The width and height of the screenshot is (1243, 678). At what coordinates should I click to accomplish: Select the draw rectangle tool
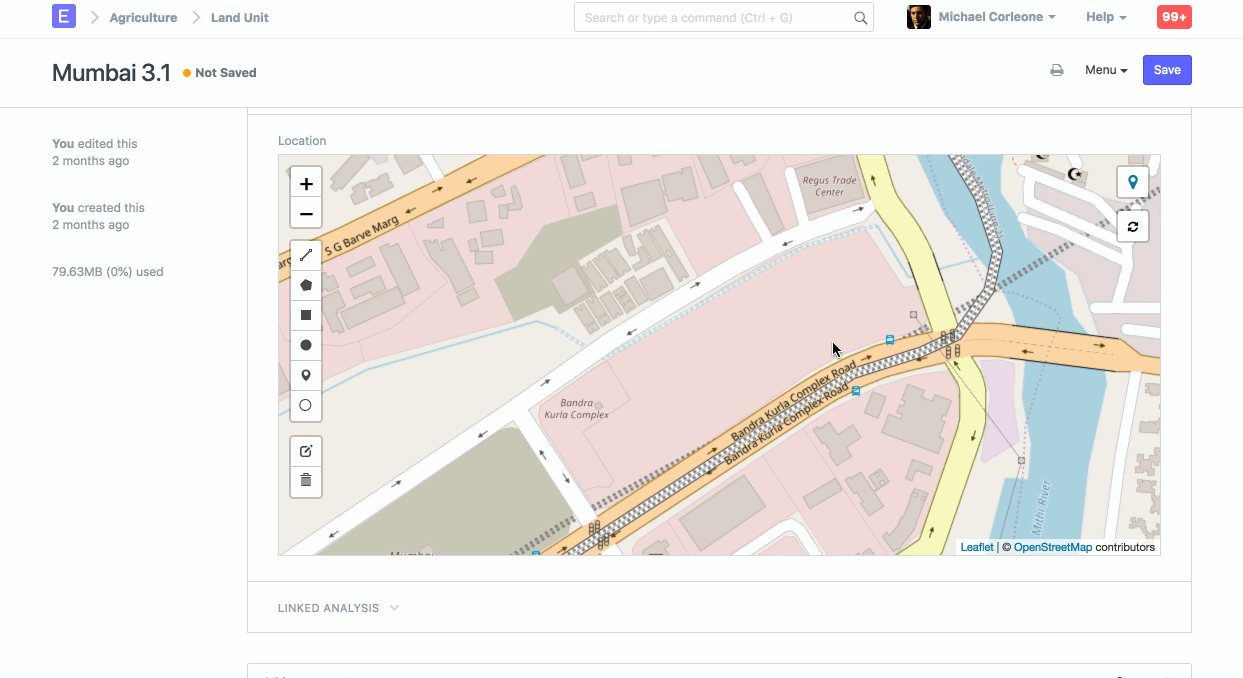pyautogui.click(x=306, y=315)
